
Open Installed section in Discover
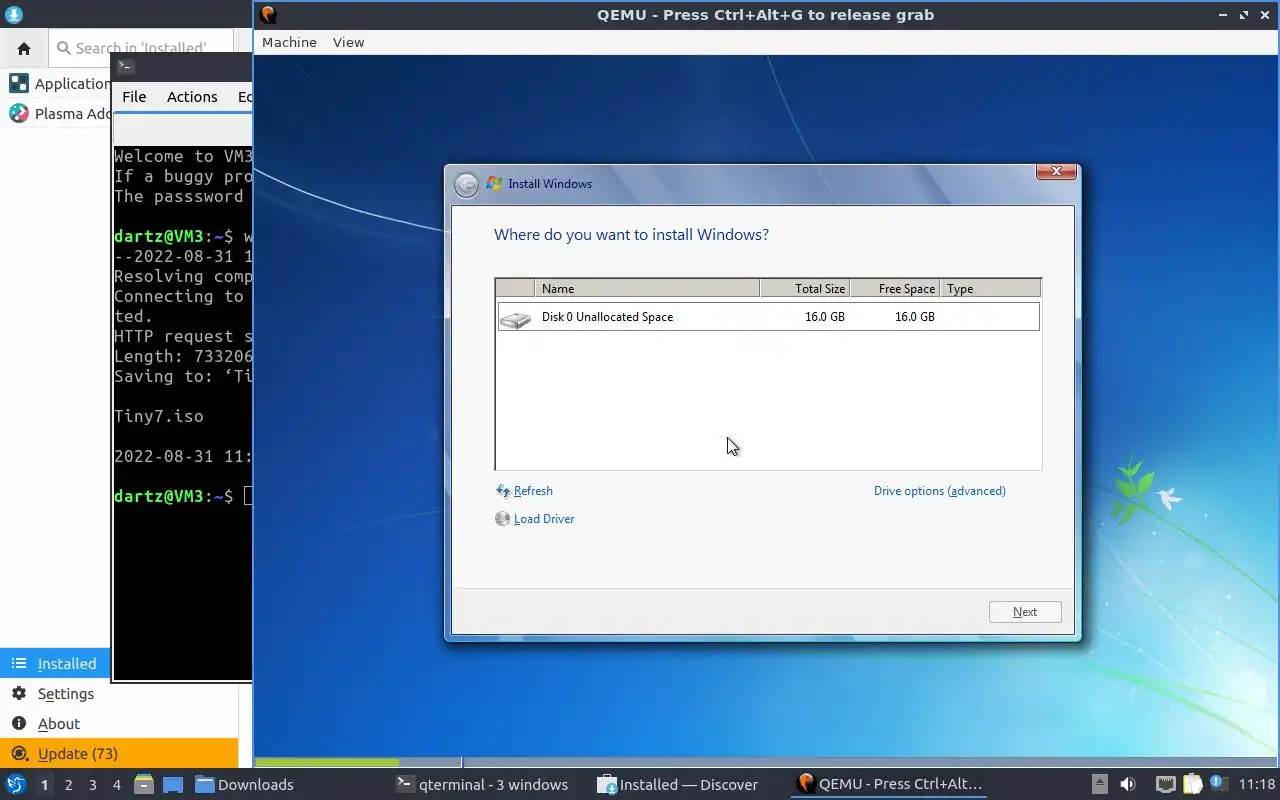pyautogui.click(x=55, y=664)
